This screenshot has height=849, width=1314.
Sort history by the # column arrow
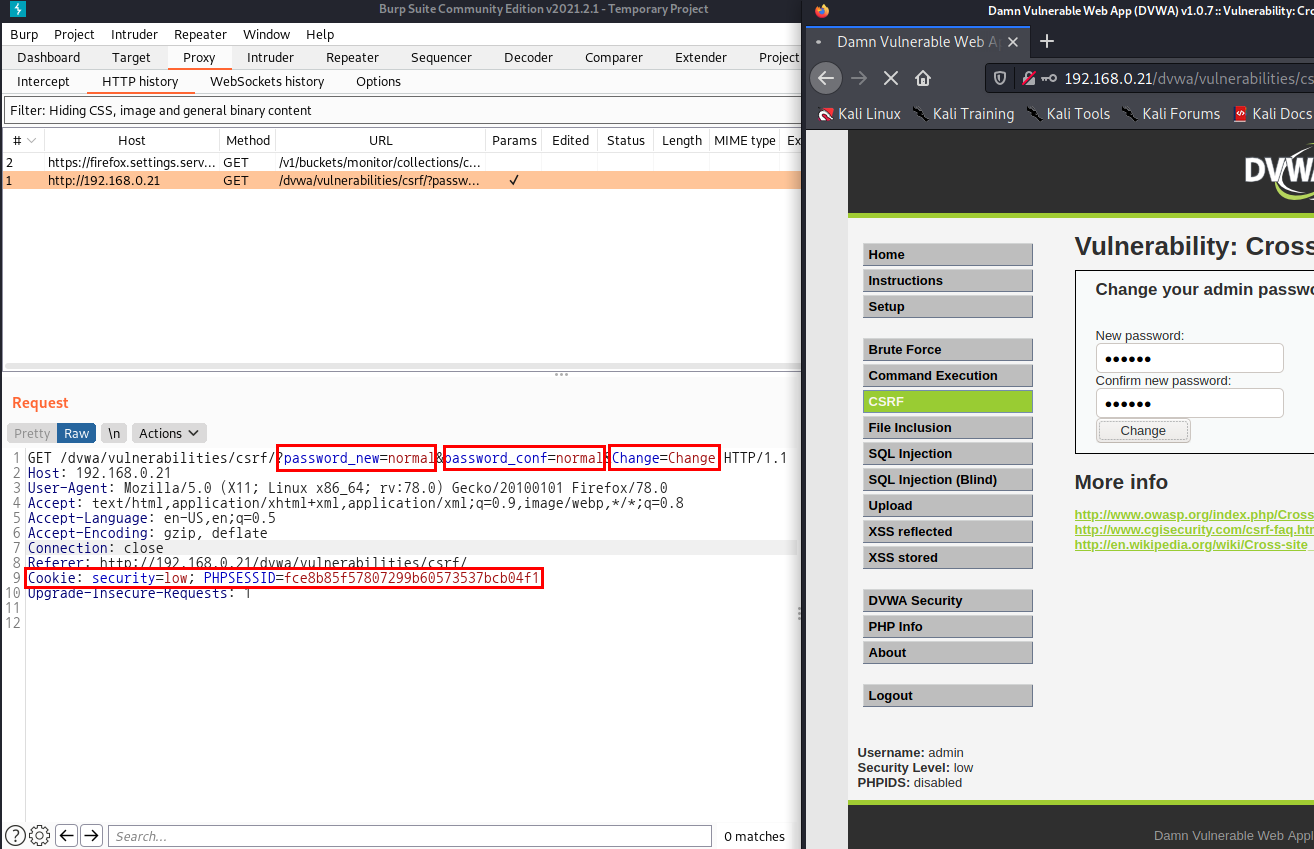(x=32, y=141)
